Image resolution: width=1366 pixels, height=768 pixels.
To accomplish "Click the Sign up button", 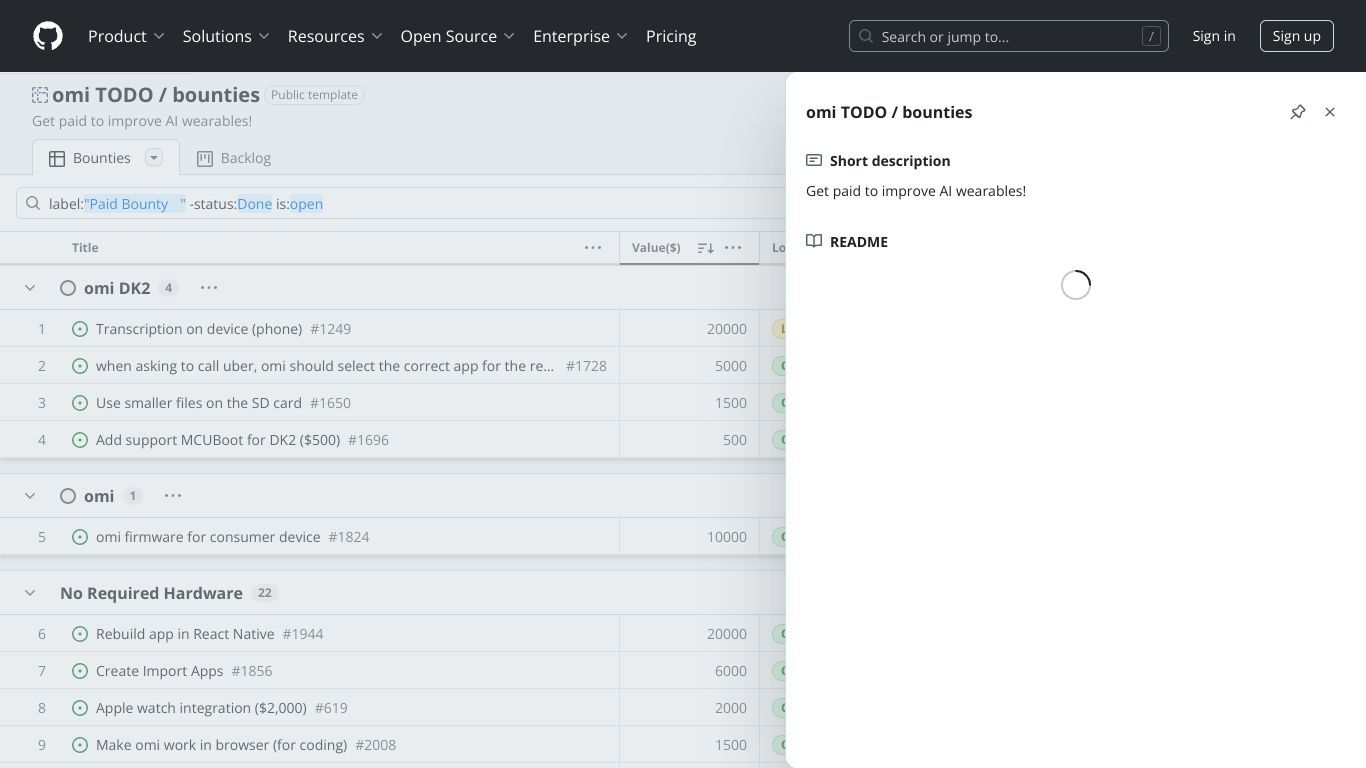I will tap(1297, 36).
